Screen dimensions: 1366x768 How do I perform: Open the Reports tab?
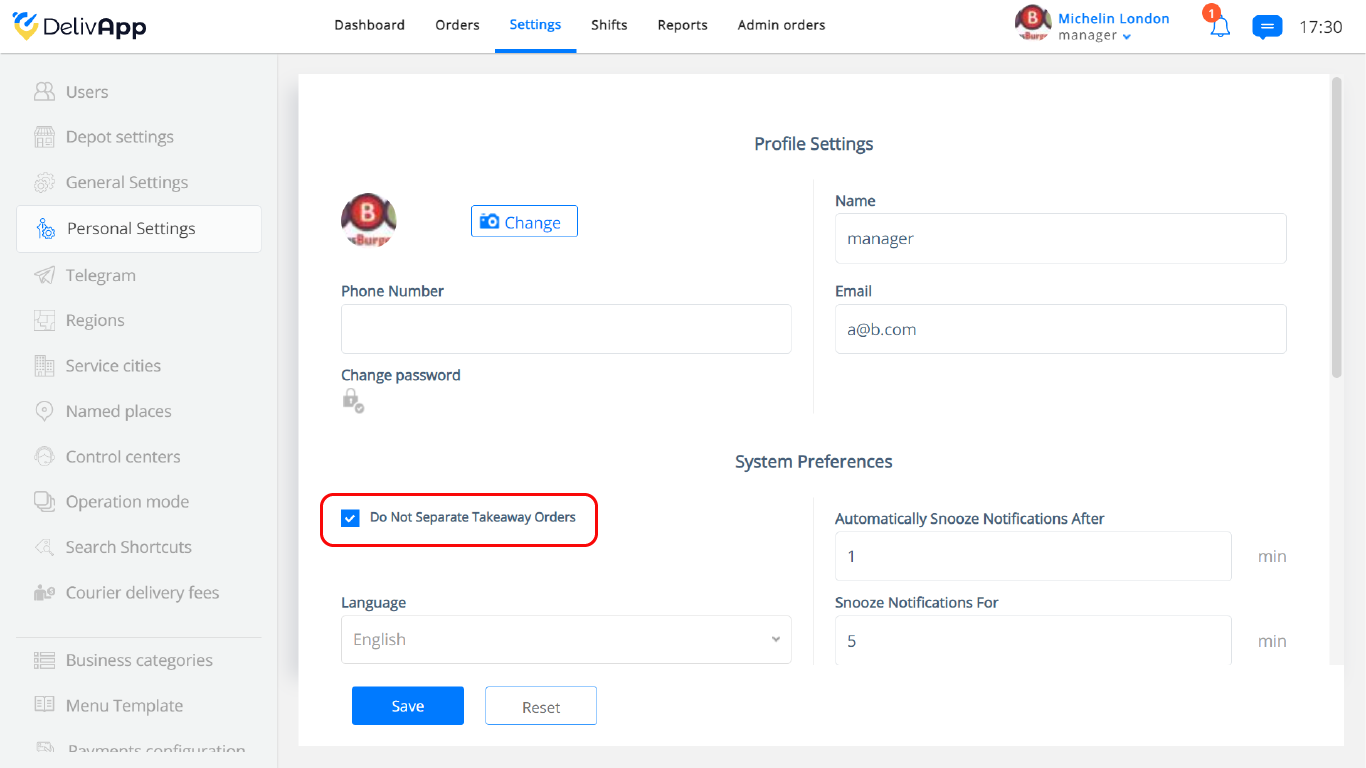(x=682, y=25)
